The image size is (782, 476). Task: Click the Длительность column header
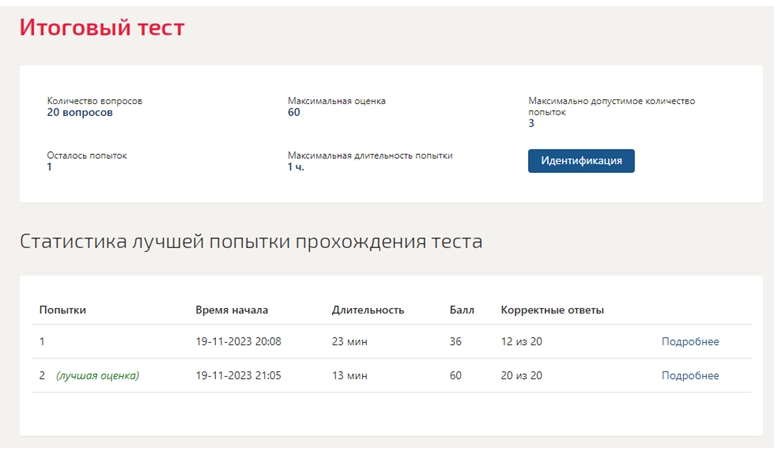(368, 310)
